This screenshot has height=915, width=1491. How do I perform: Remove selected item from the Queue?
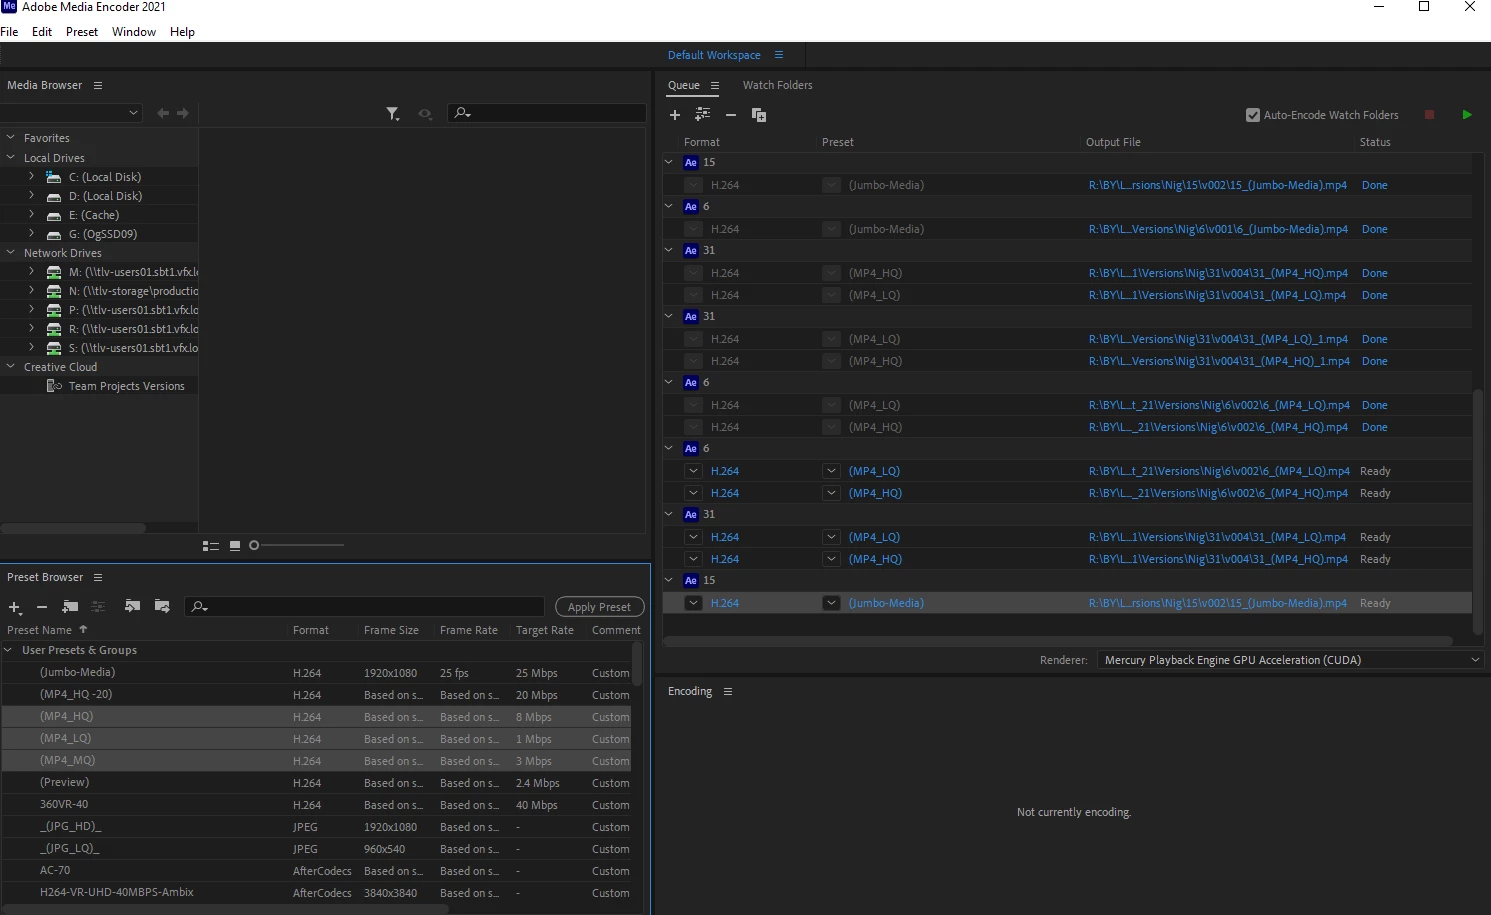point(731,115)
